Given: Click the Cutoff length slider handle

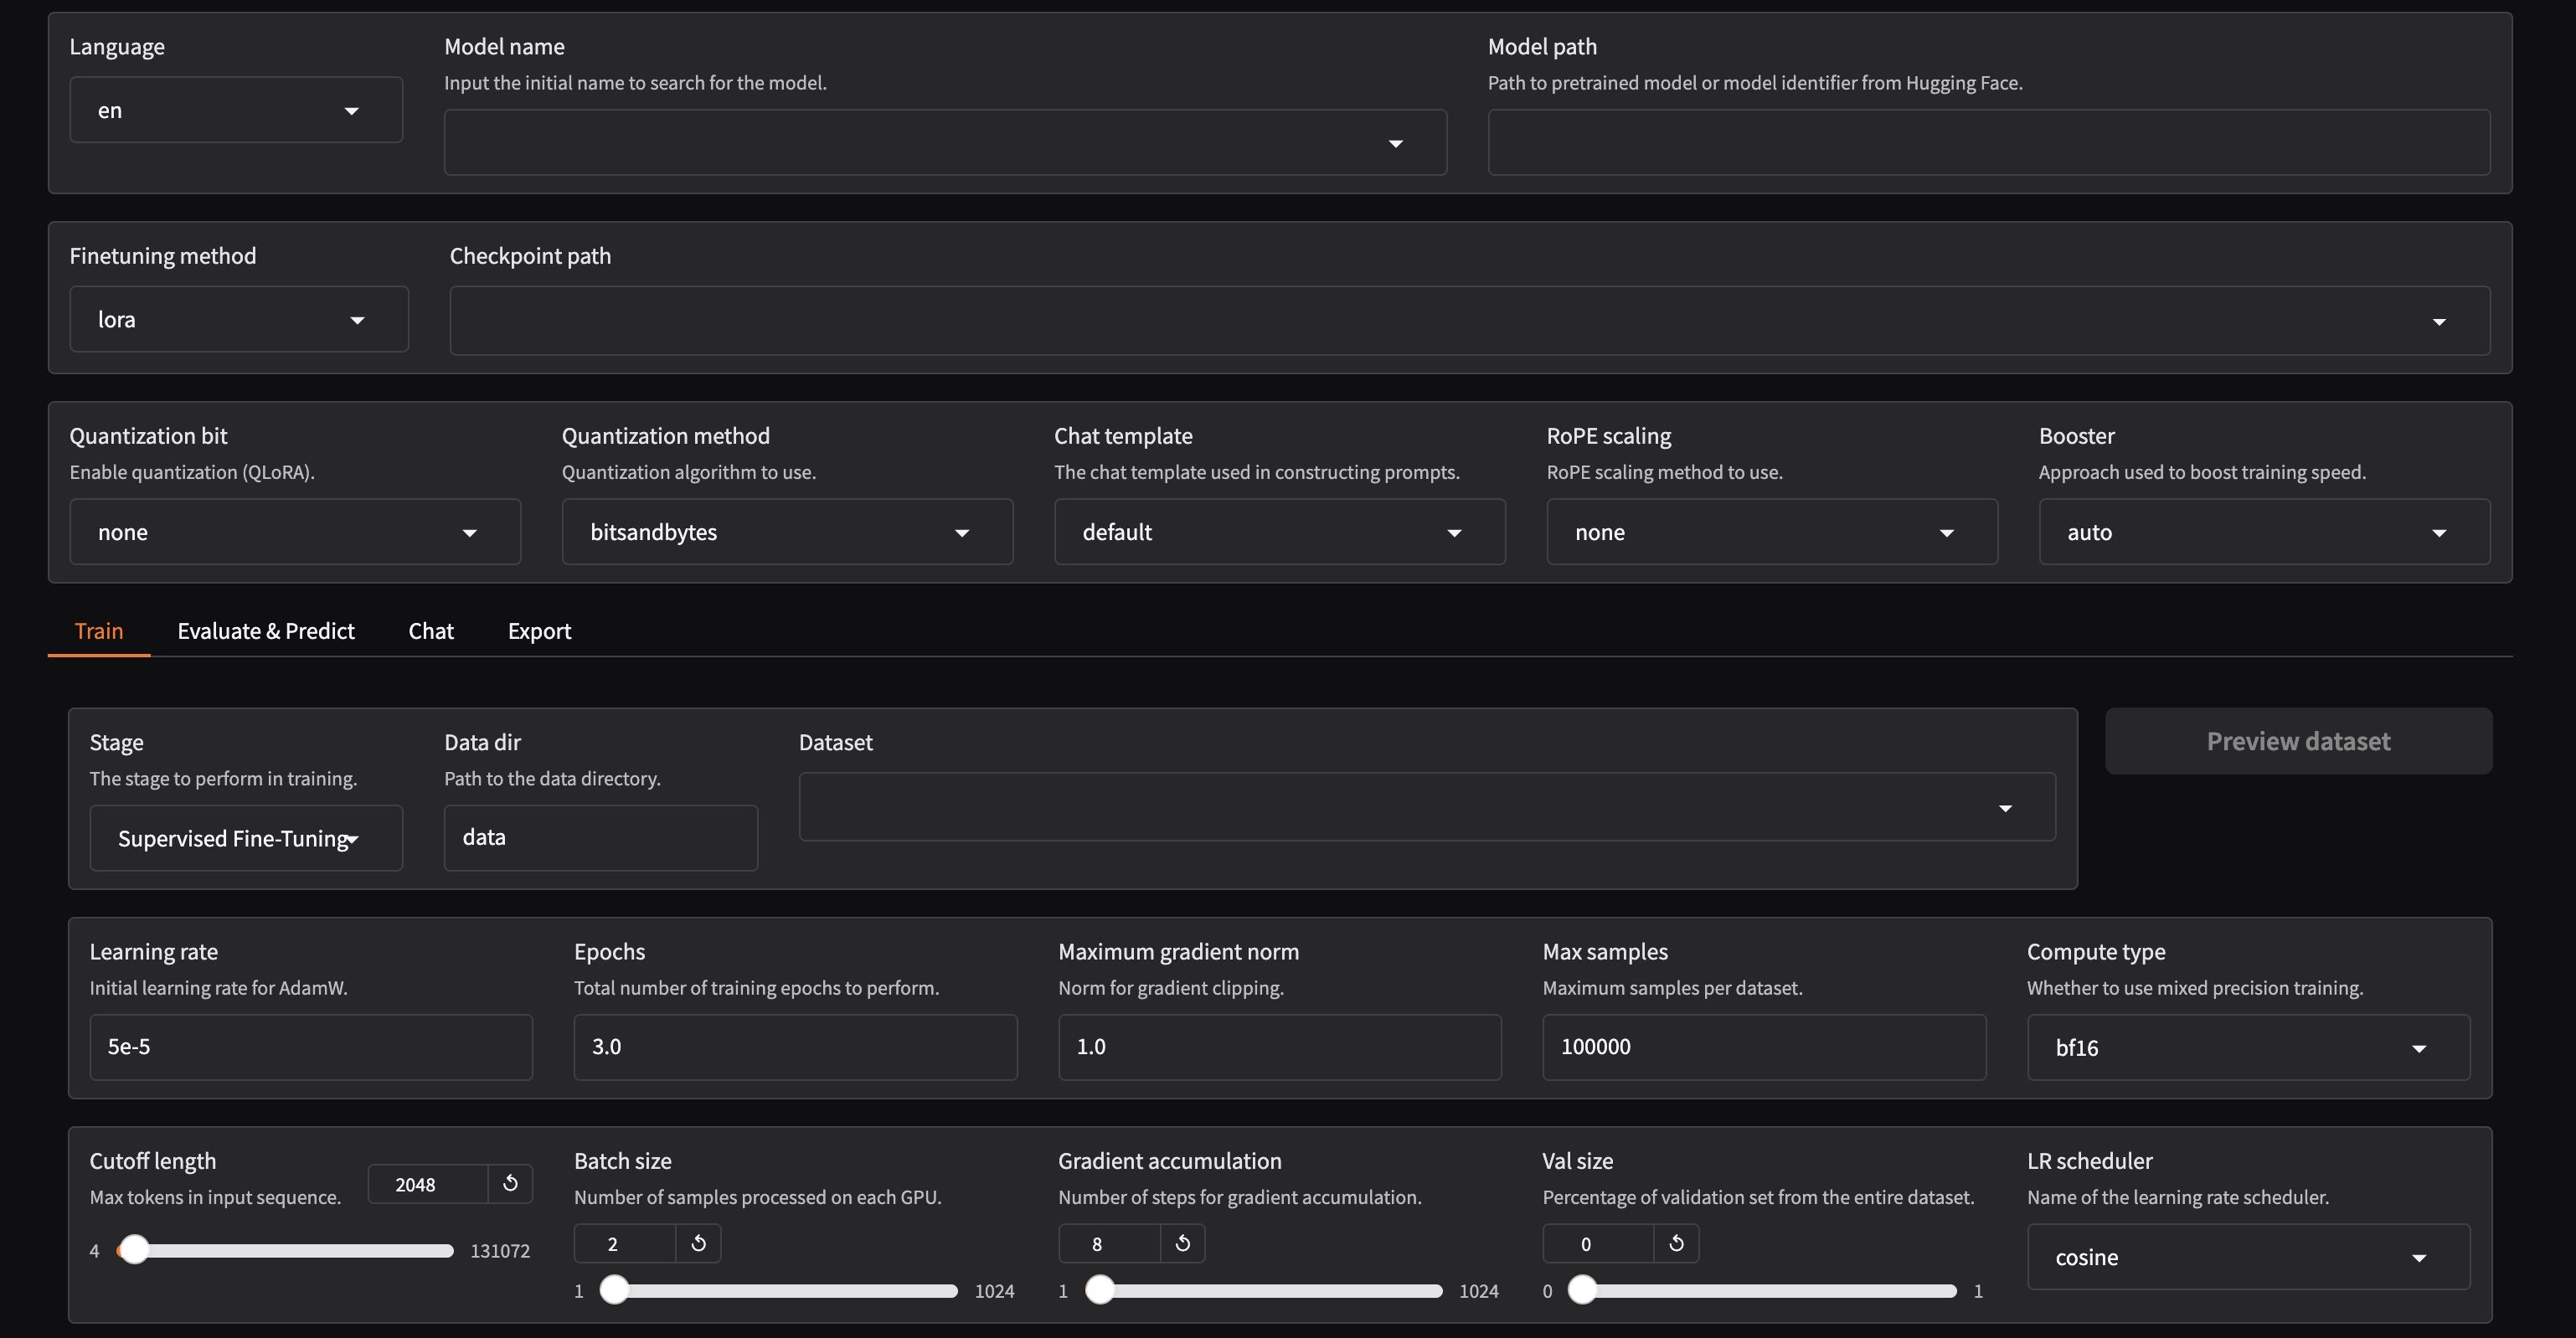Looking at the screenshot, I should 134,1250.
